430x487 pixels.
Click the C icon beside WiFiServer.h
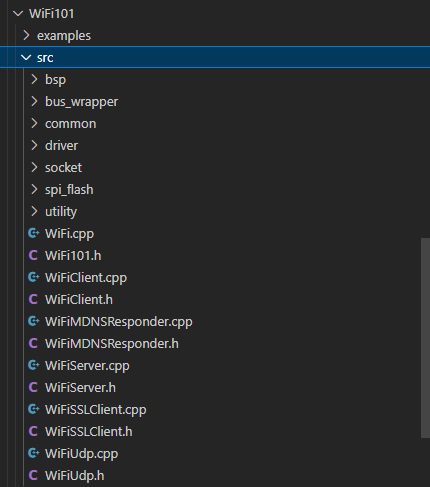[x=33, y=387]
